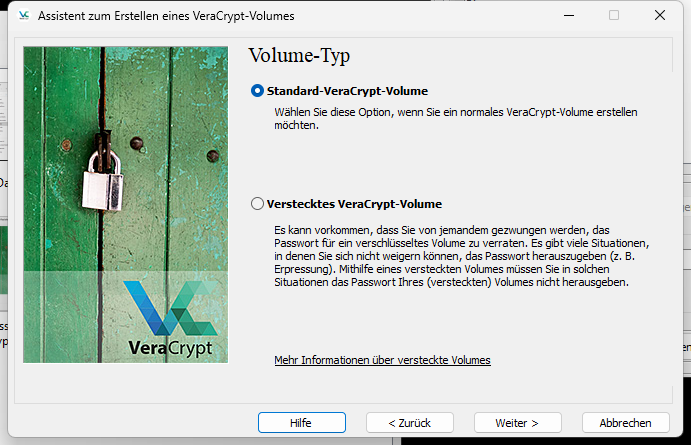This screenshot has height=445, width=691.
Task: Cancel the wizard with Abbrechen
Action: [626, 423]
